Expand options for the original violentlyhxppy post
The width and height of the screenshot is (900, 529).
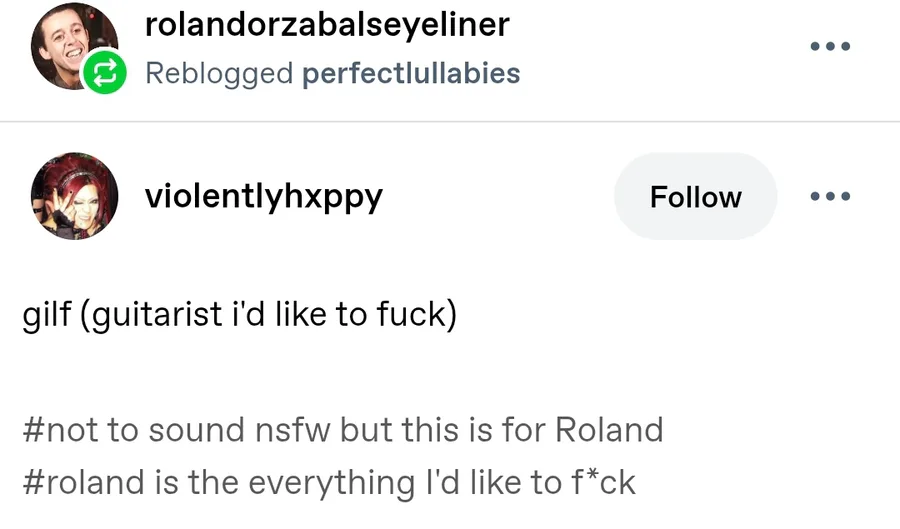830,196
